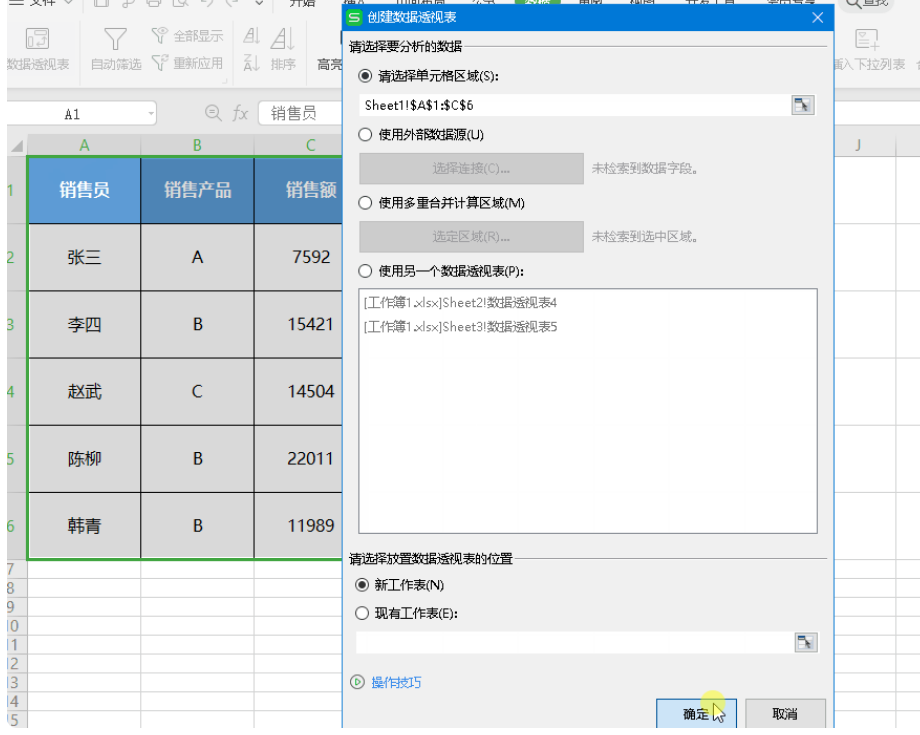The height and width of the screenshot is (735, 920).
Task: Choose the 现有工作表 radio option
Action: pos(362,613)
